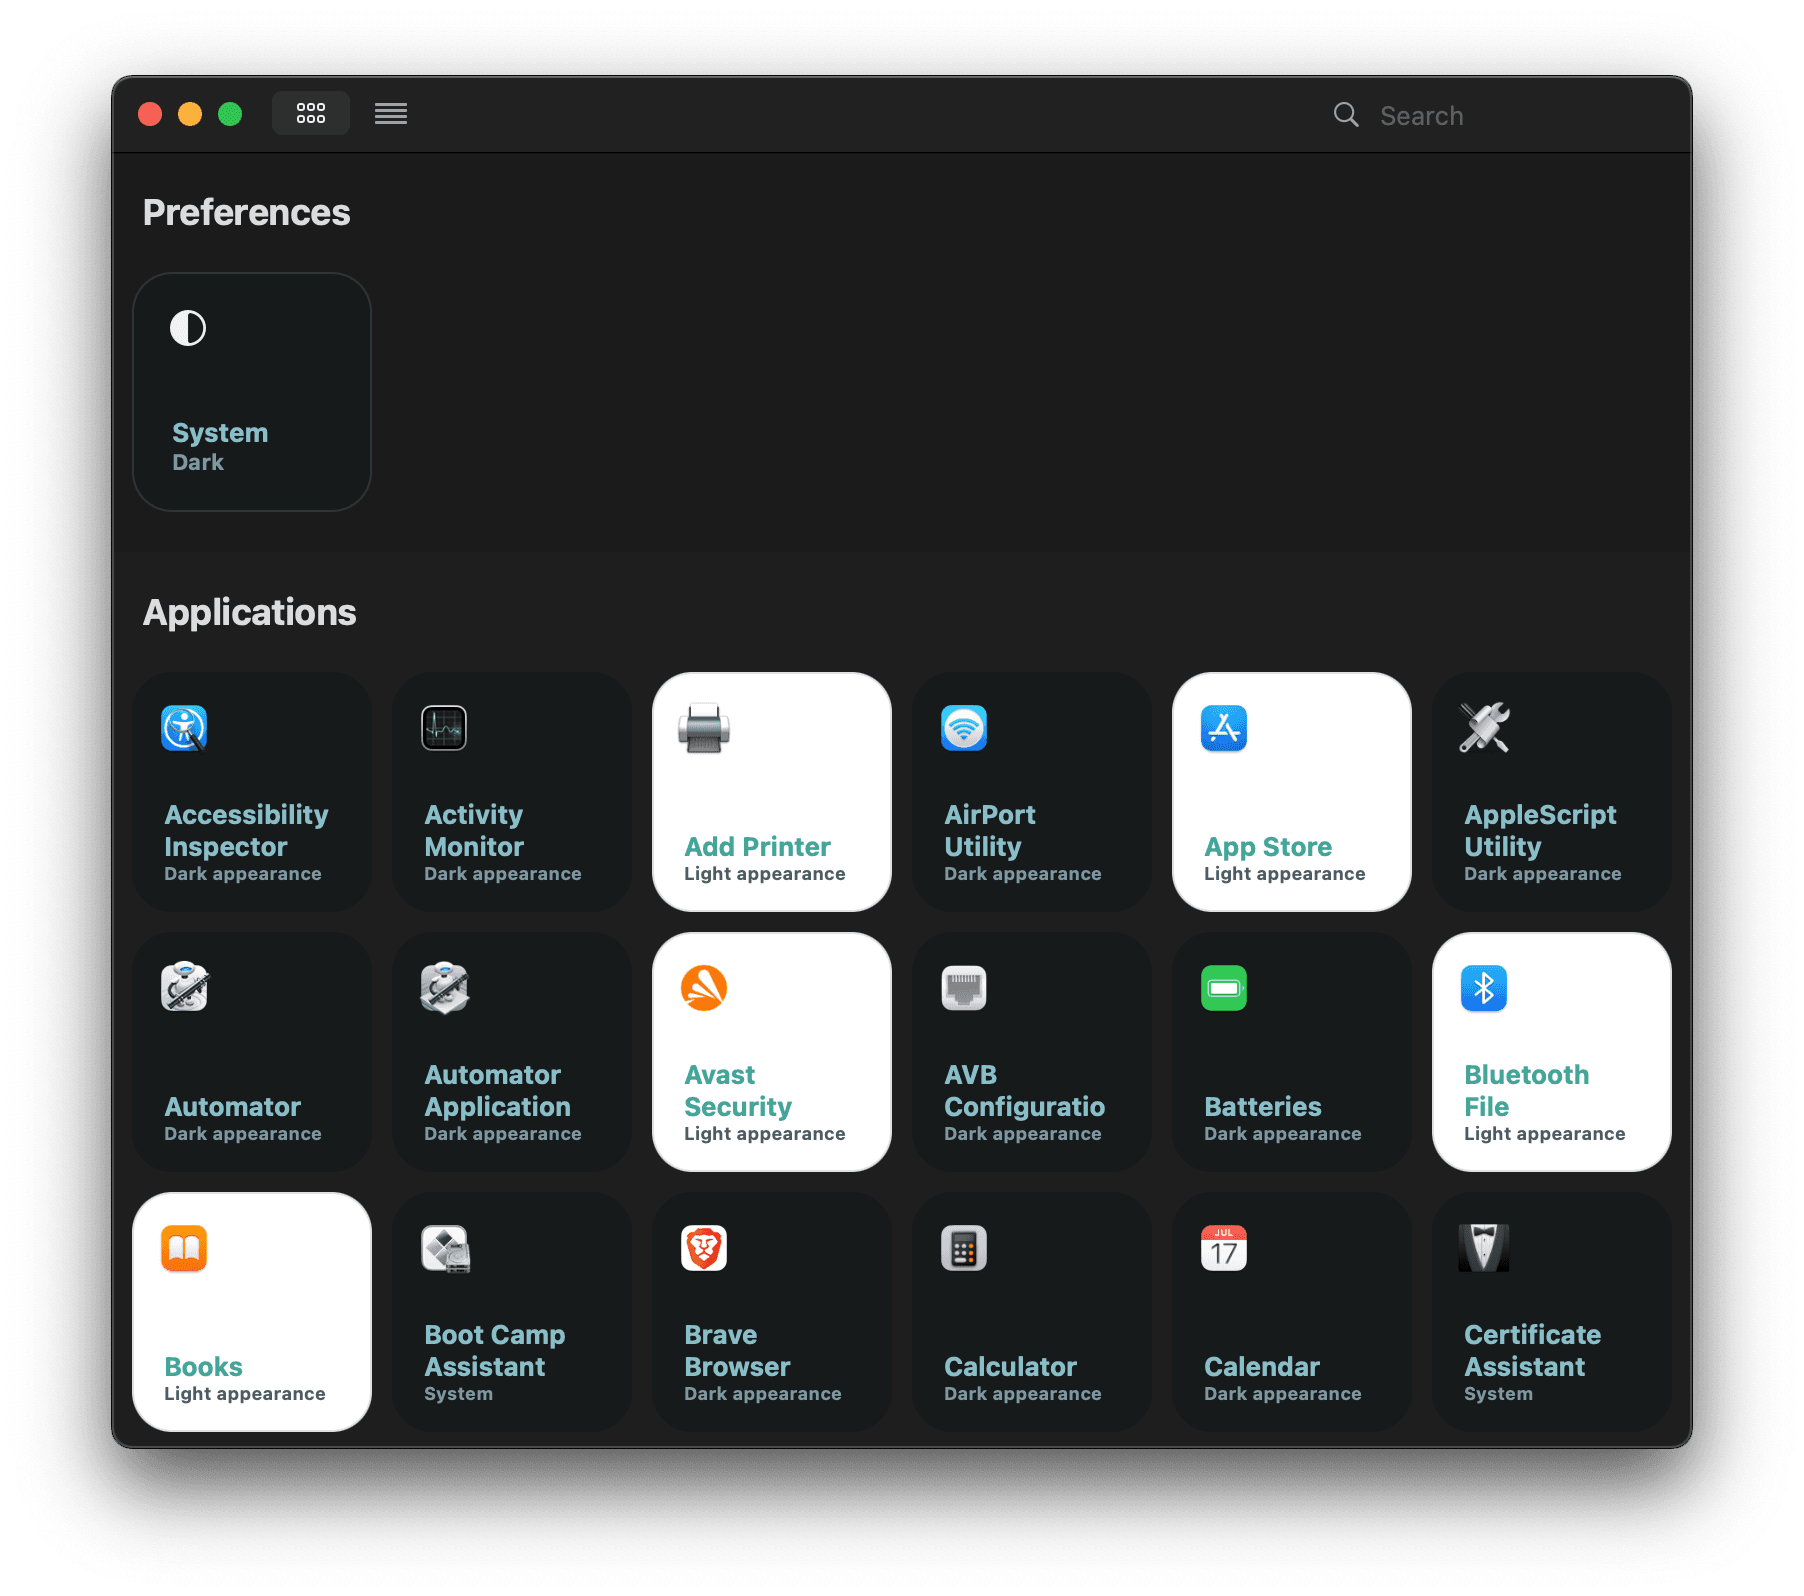This screenshot has height=1596, width=1804.
Task: Click the App Store icon
Action: [x=1224, y=728]
